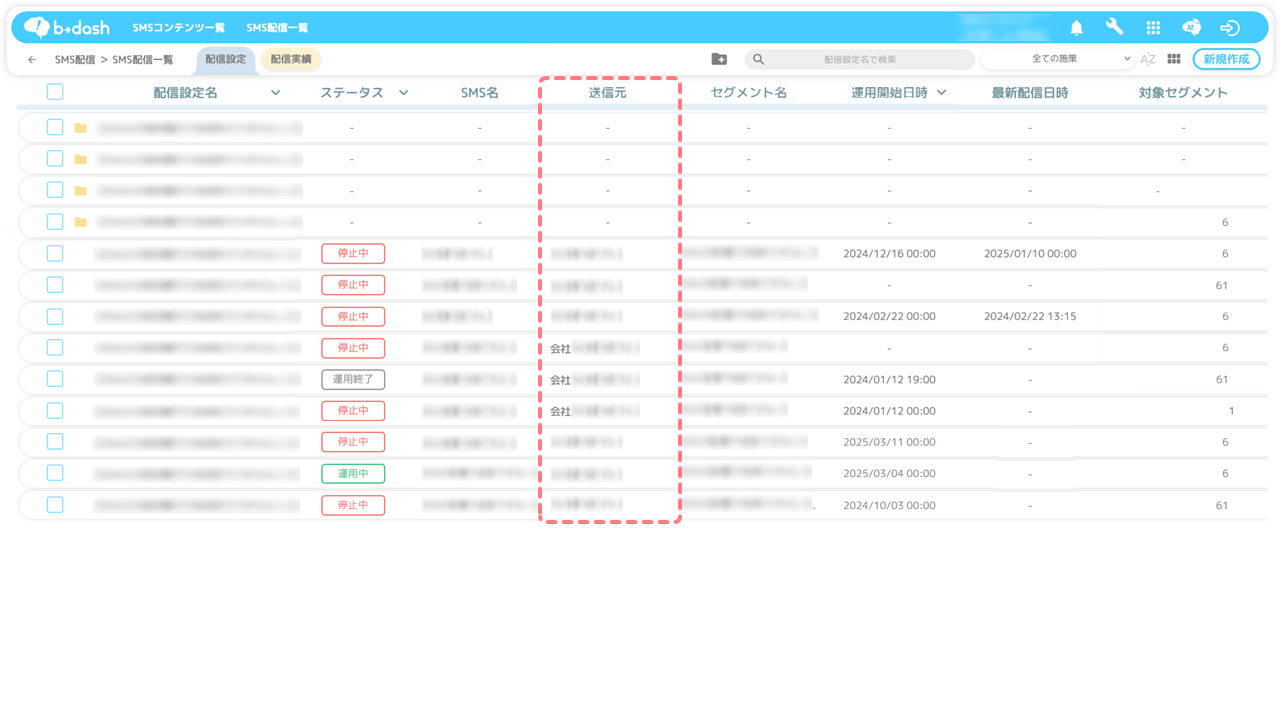Open the apps grid menu in header
The image size is (1280, 720).
[x=1153, y=28]
